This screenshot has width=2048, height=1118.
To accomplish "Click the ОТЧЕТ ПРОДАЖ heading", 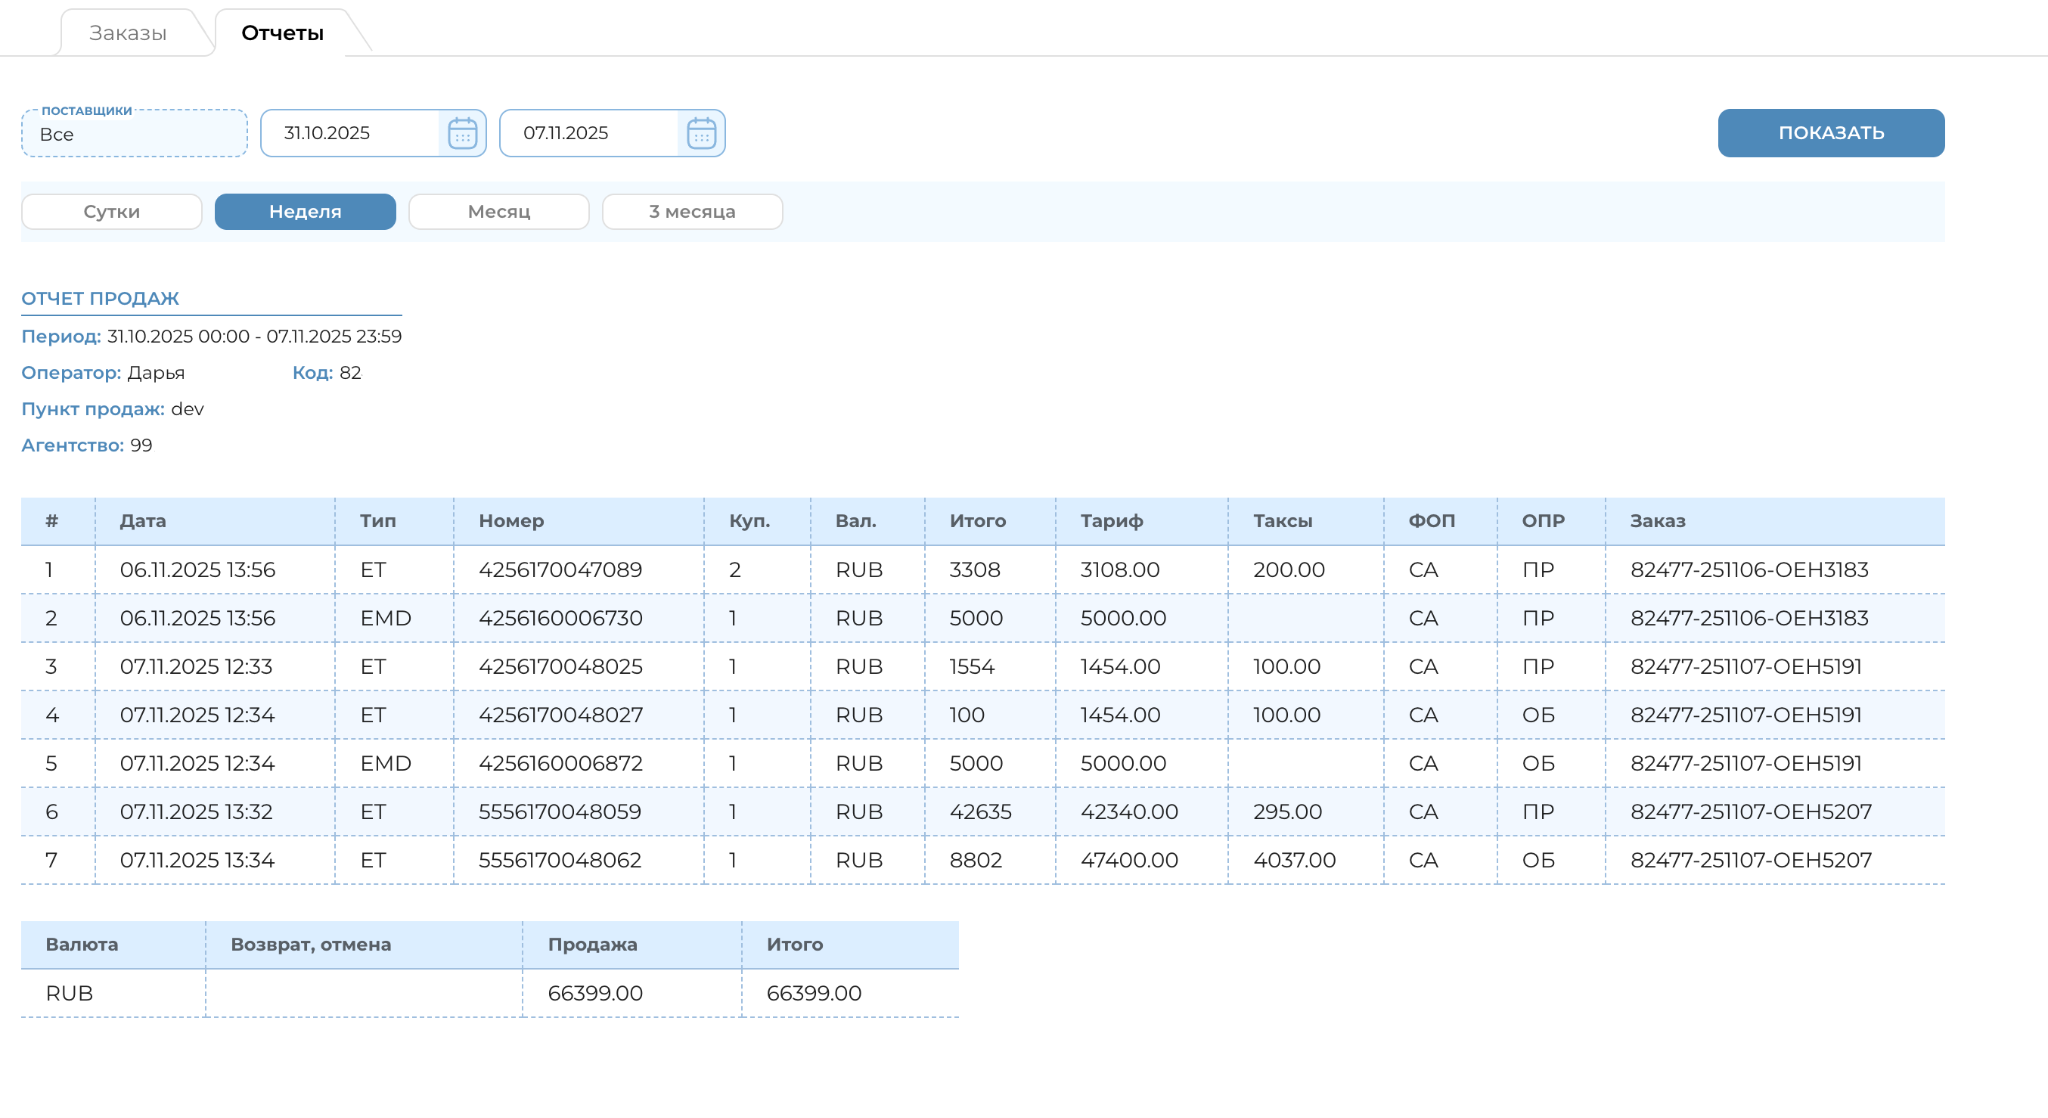I will [x=100, y=297].
